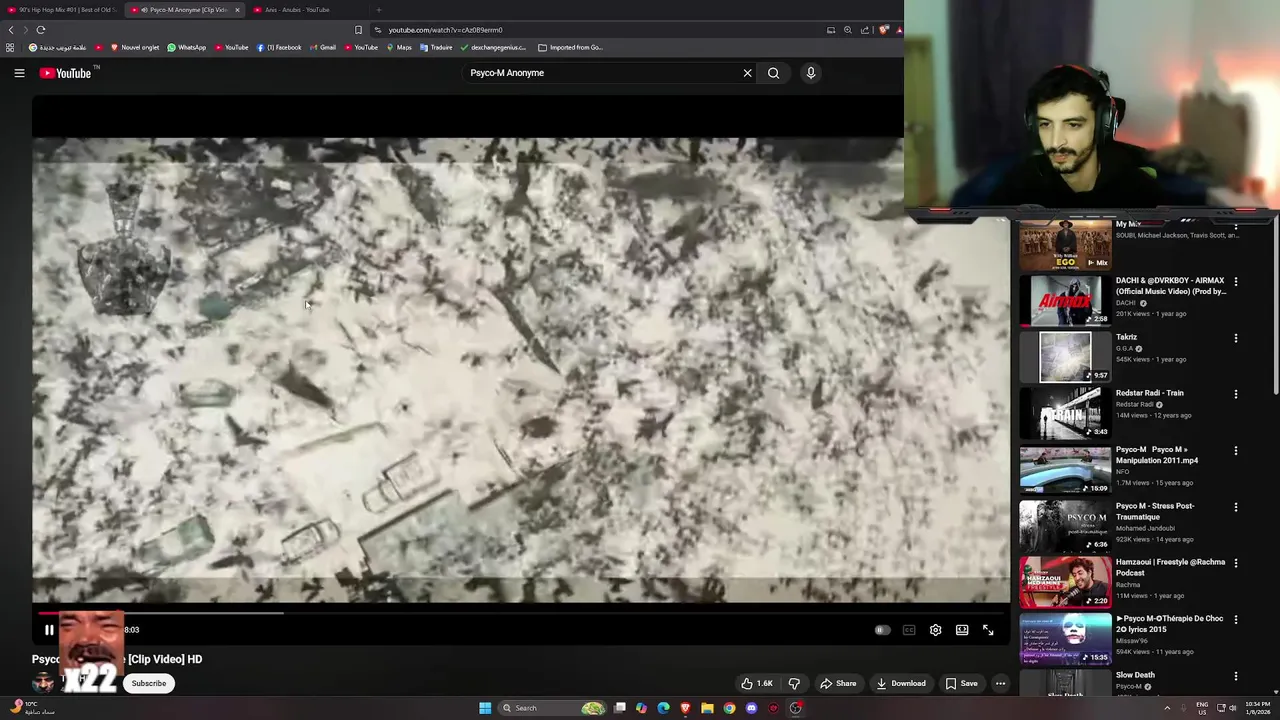Toggle the autoplay switch in the player

(882, 630)
